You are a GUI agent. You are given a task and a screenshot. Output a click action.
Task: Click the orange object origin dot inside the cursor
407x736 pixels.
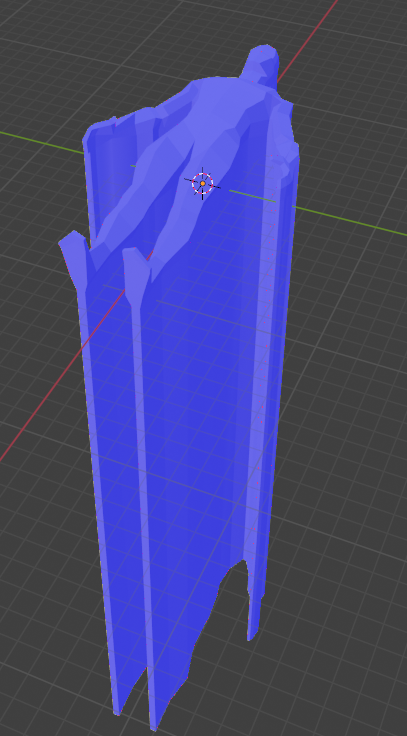pyautogui.click(x=203, y=184)
